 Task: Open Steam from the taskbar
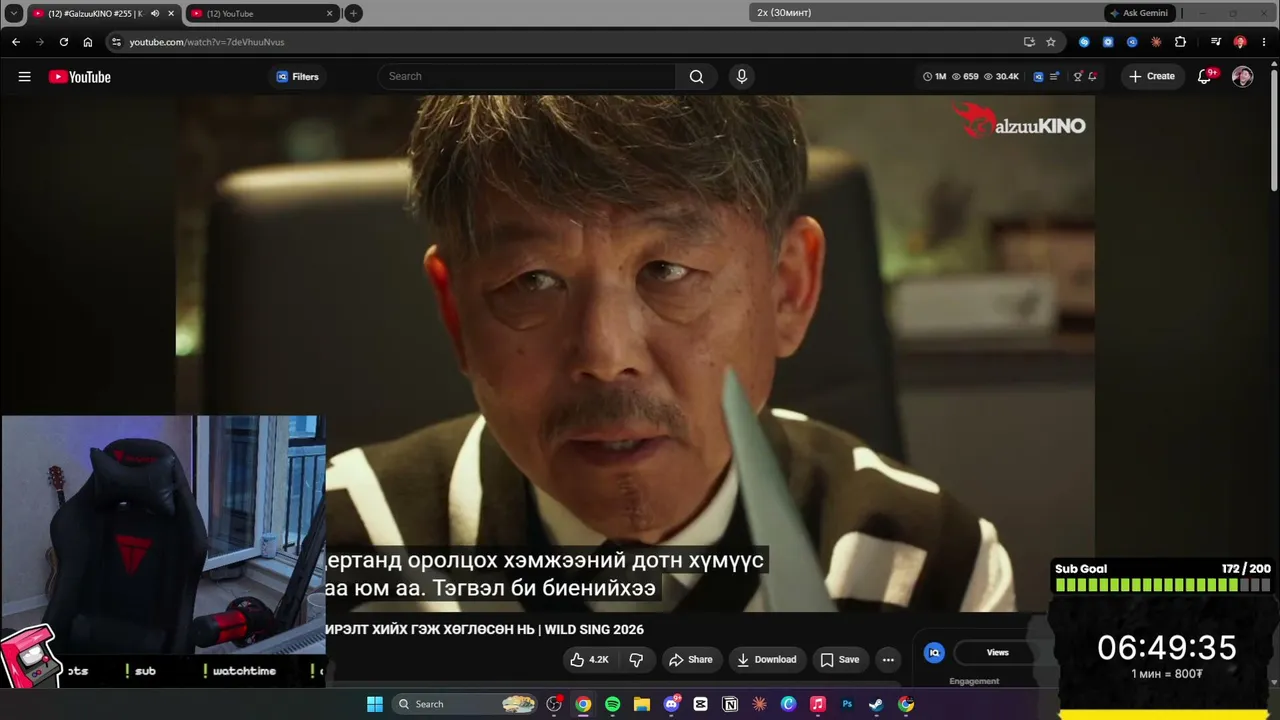876,704
